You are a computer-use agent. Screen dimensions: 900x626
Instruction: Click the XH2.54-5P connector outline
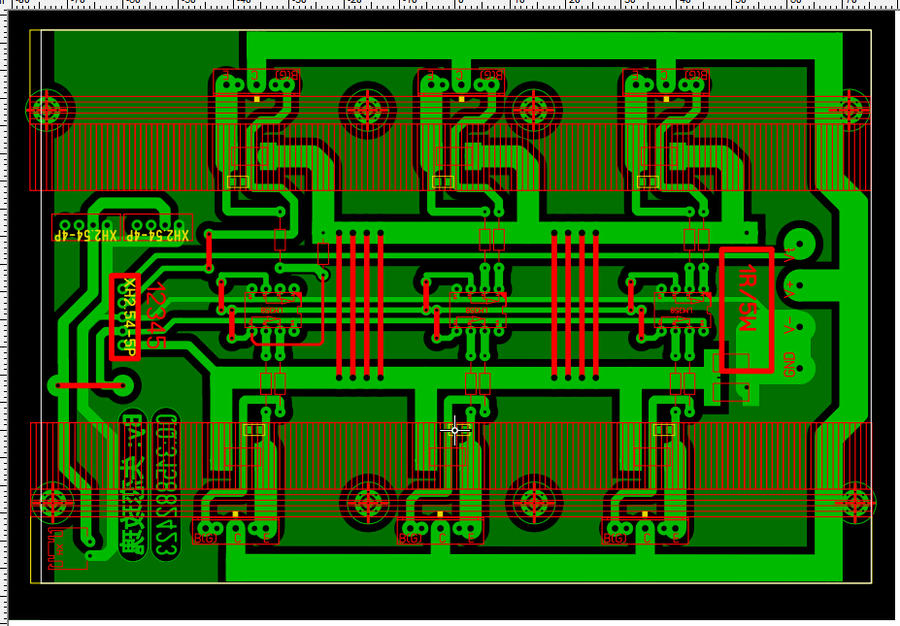pos(124,317)
